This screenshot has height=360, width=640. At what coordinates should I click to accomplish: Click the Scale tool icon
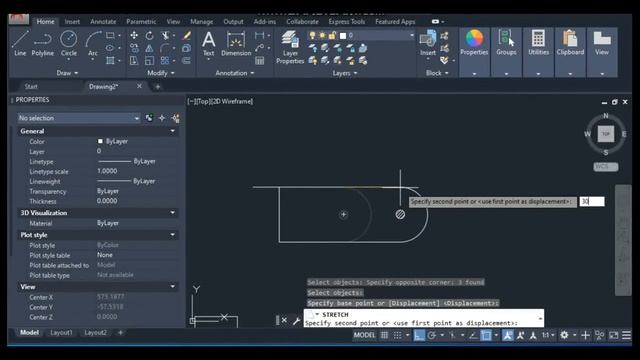pyautogui.click(x=149, y=61)
